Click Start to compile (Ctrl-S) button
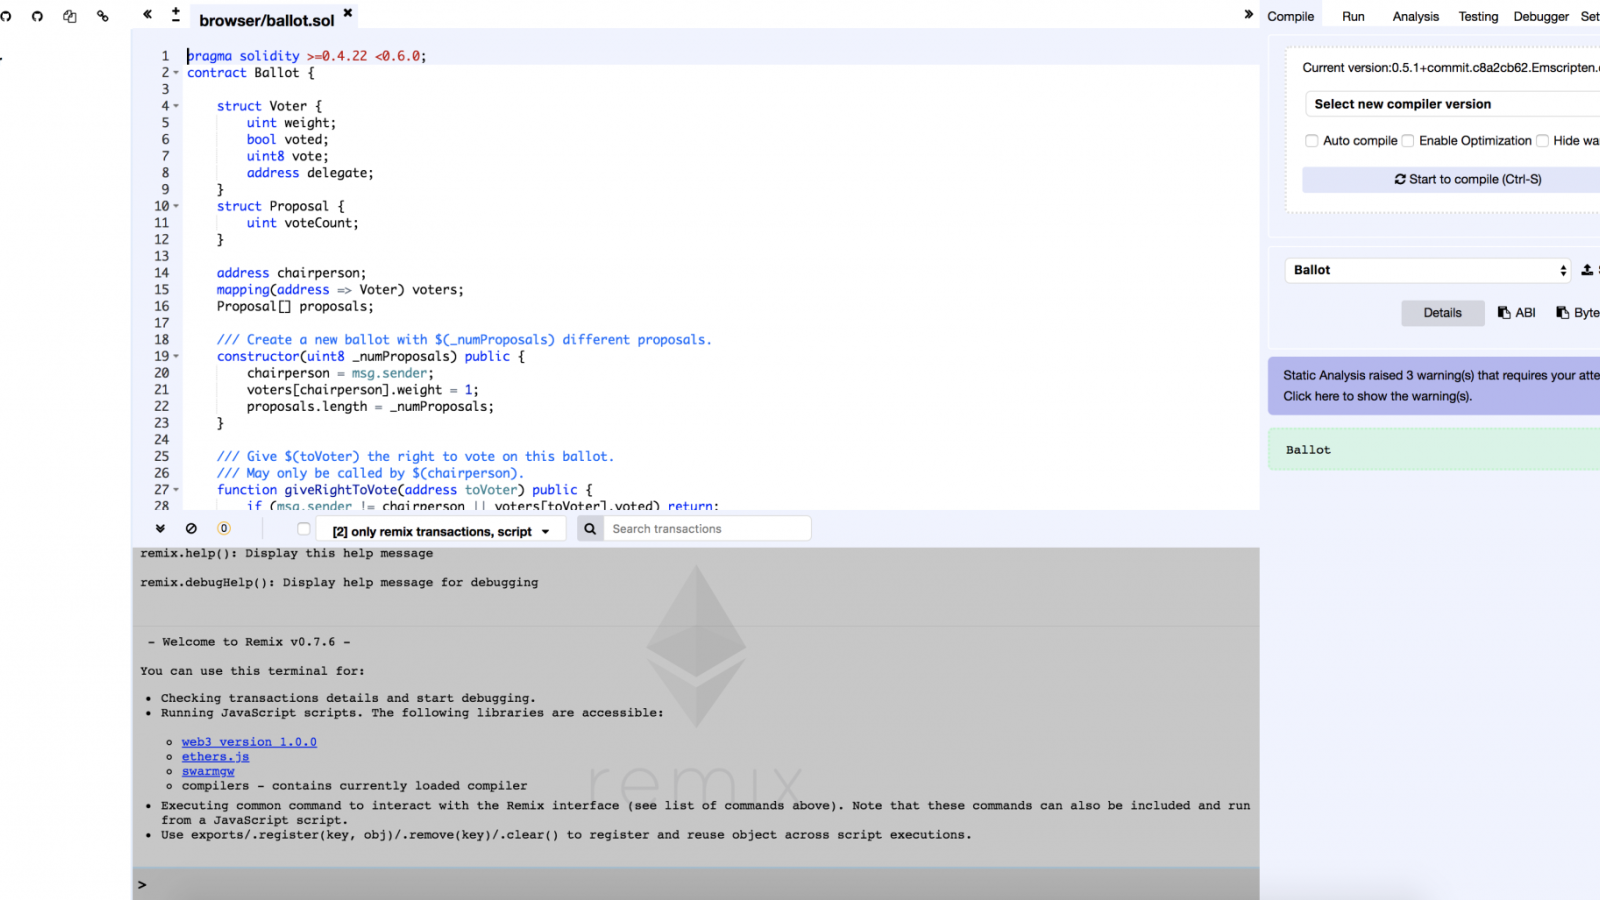1600x900 pixels. point(1452,180)
